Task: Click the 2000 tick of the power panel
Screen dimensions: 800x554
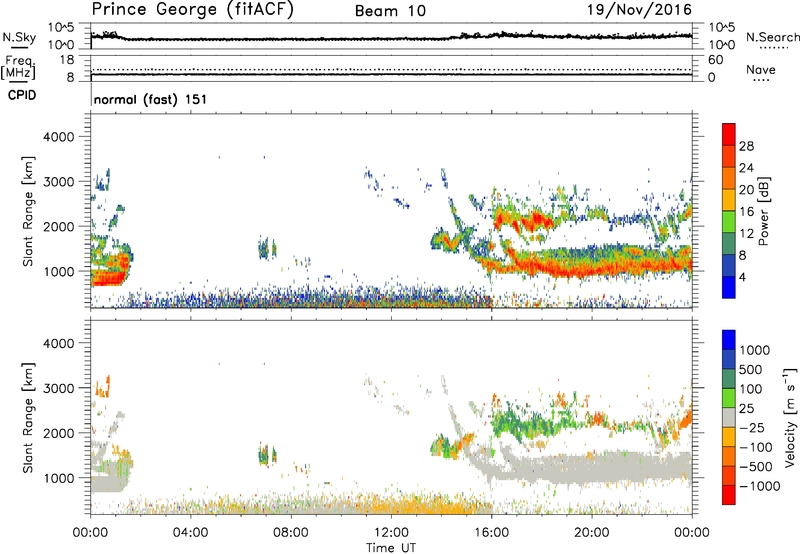Action: pyautogui.click(x=59, y=227)
